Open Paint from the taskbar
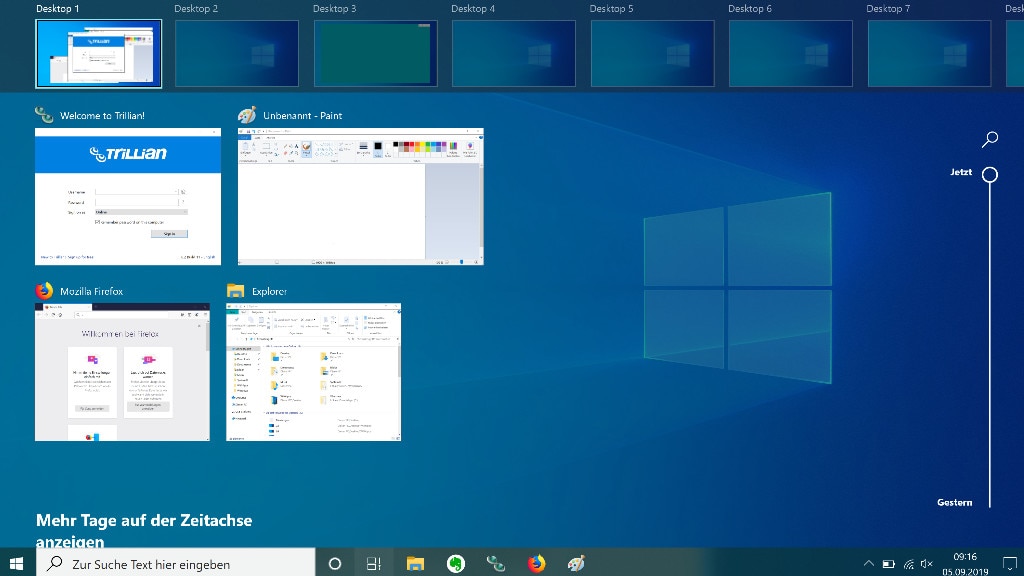This screenshot has height=576, width=1024. (x=577, y=563)
